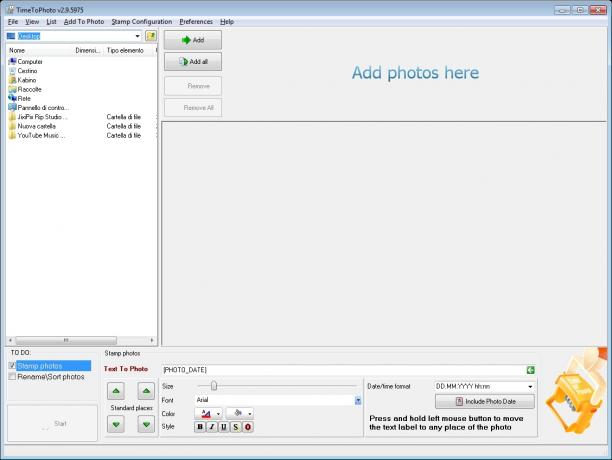Click the stamp mascot image
The image size is (612, 460).
tap(576, 392)
